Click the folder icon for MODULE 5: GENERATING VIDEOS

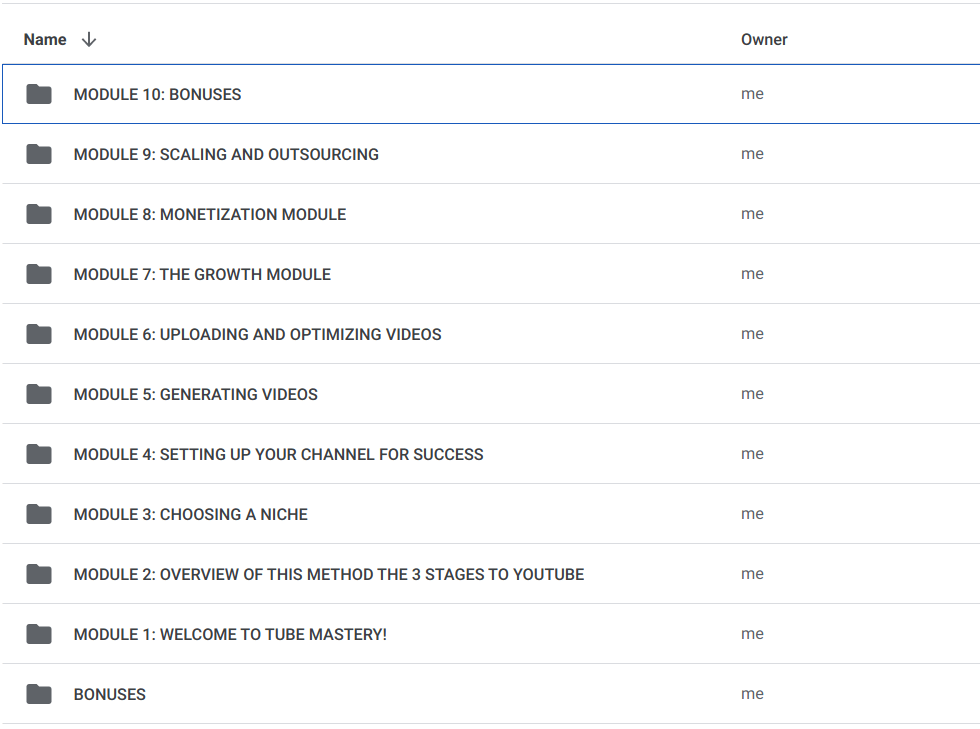pos(38,394)
